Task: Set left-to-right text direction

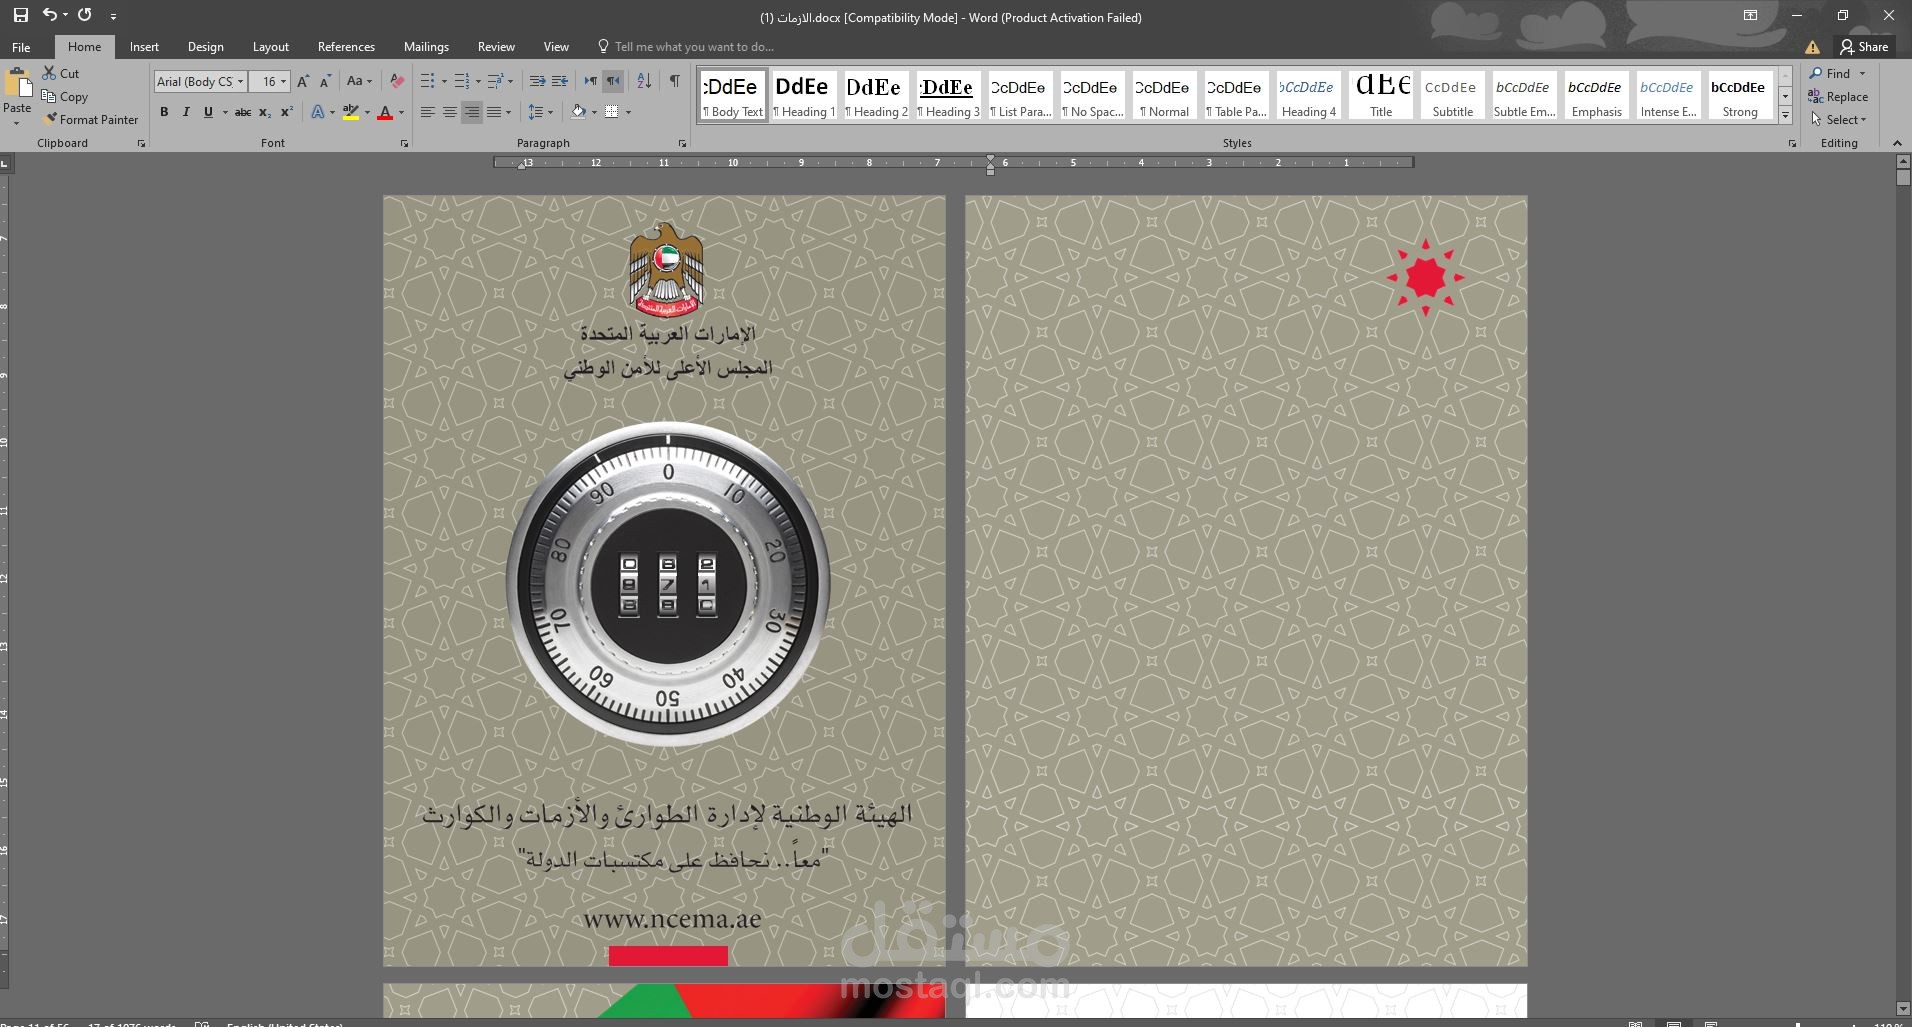Action: pyautogui.click(x=591, y=82)
